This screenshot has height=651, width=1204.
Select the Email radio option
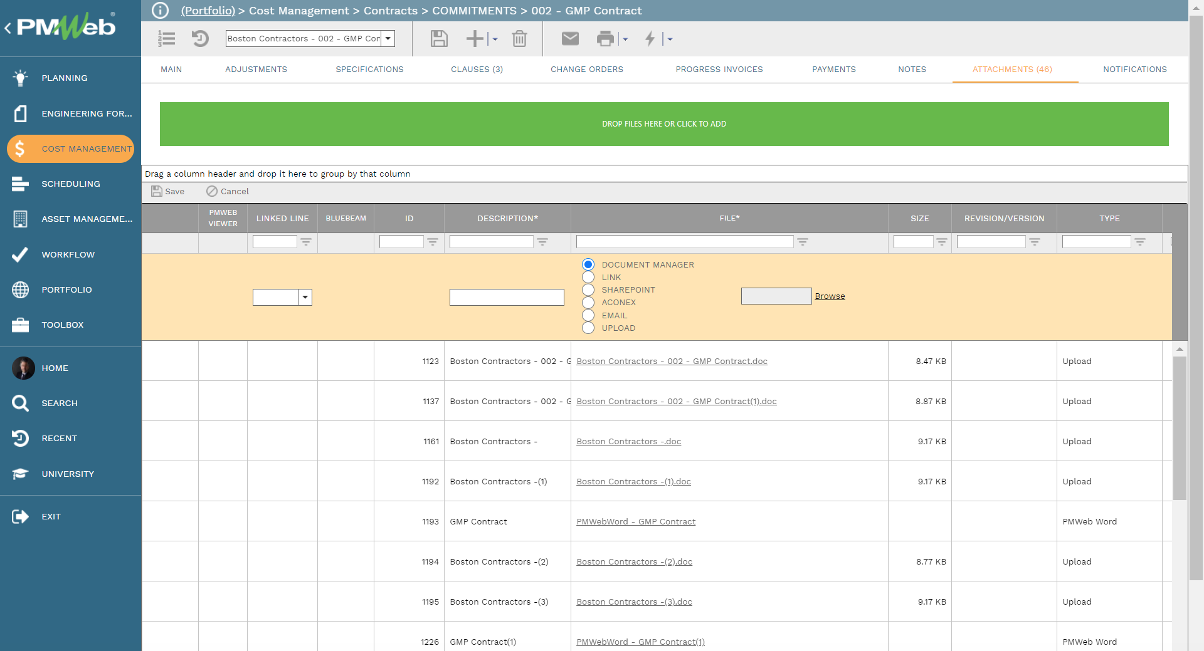(589, 315)
